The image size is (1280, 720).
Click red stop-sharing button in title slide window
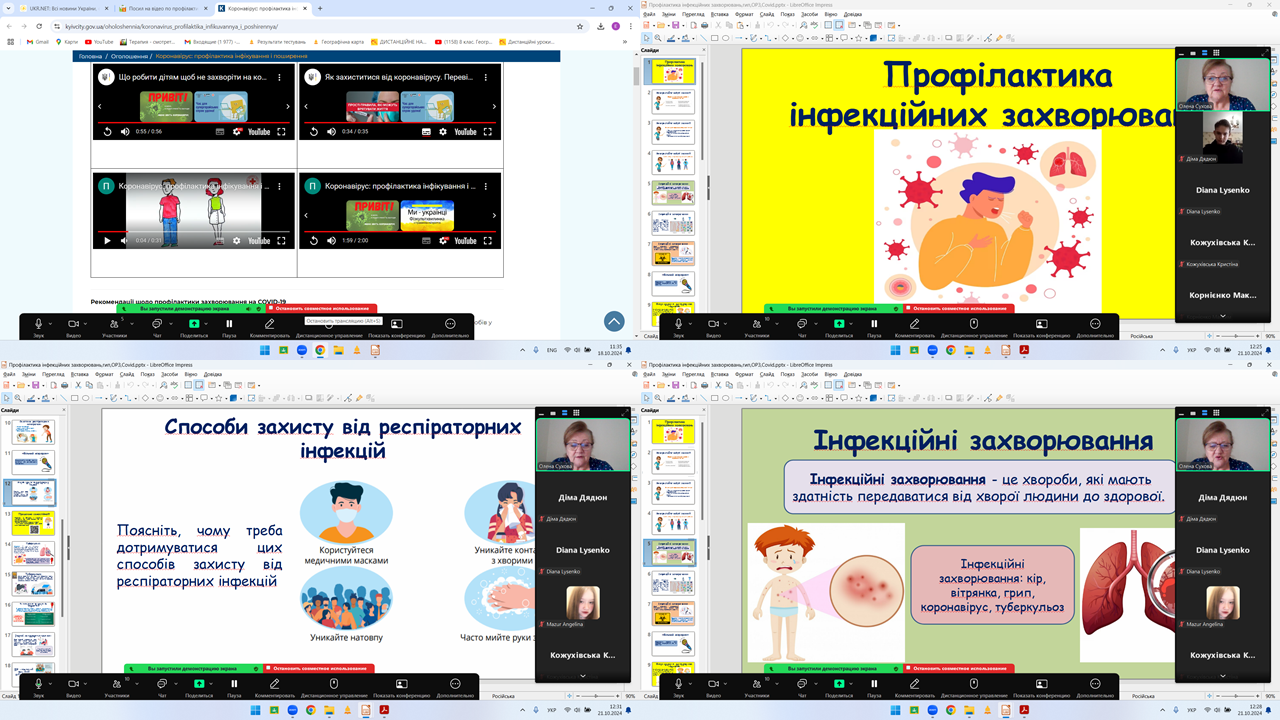pos(960,309)
